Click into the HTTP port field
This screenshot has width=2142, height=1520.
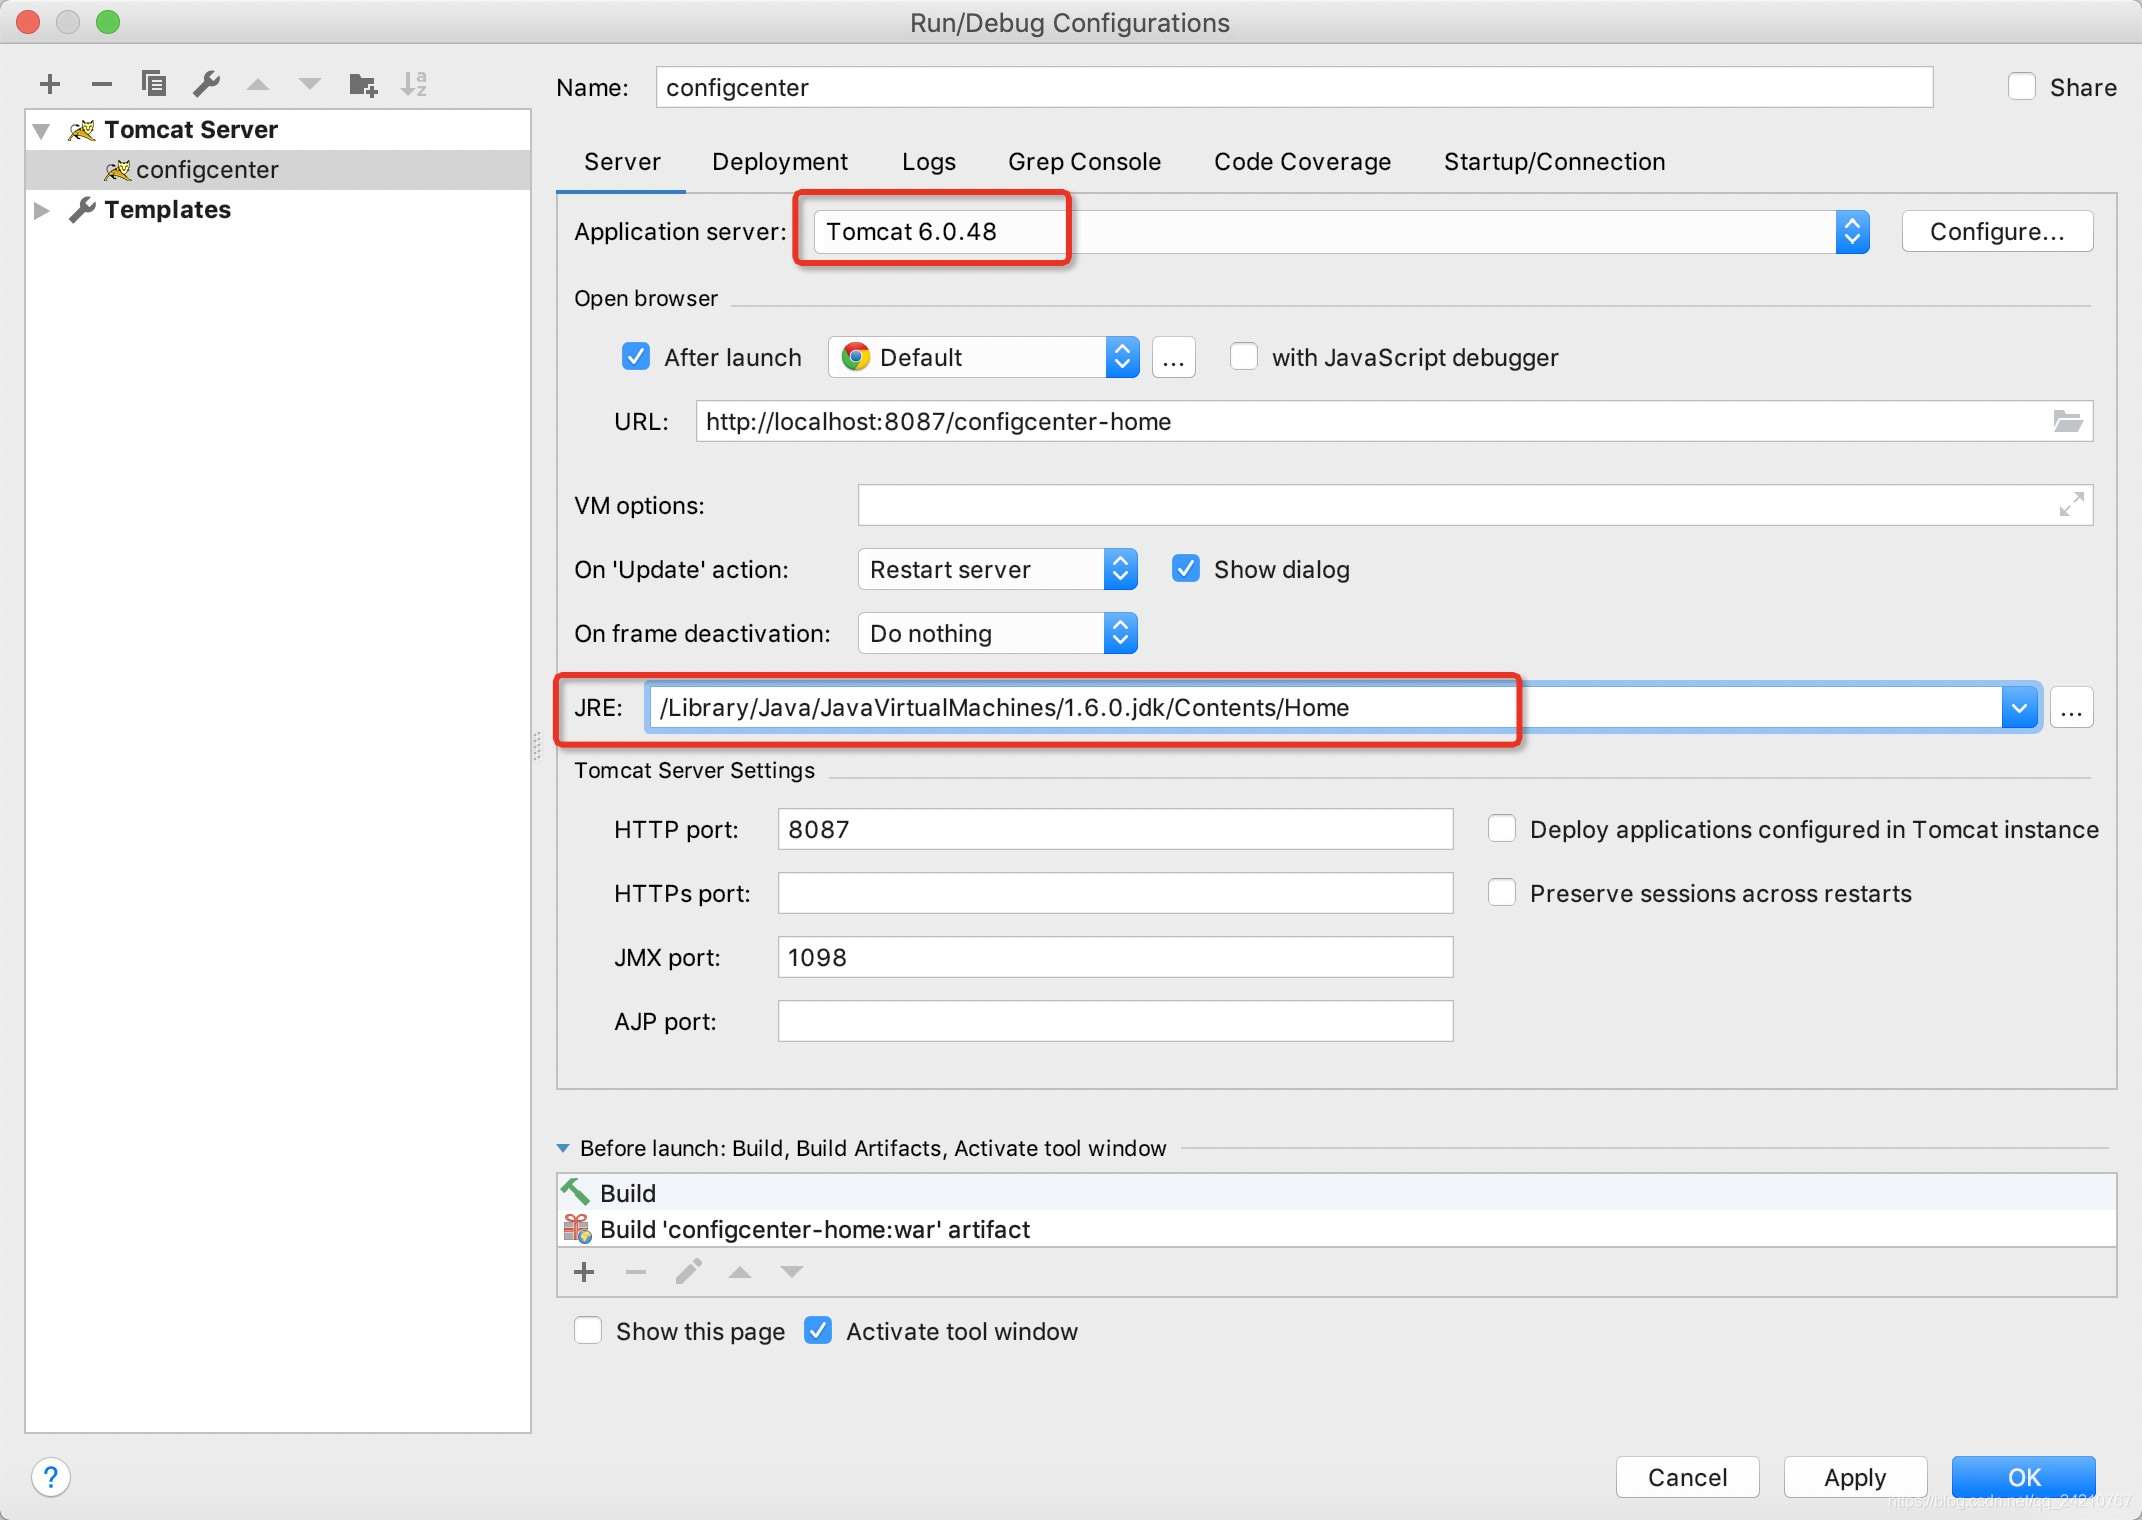(x=1114, y=829)
